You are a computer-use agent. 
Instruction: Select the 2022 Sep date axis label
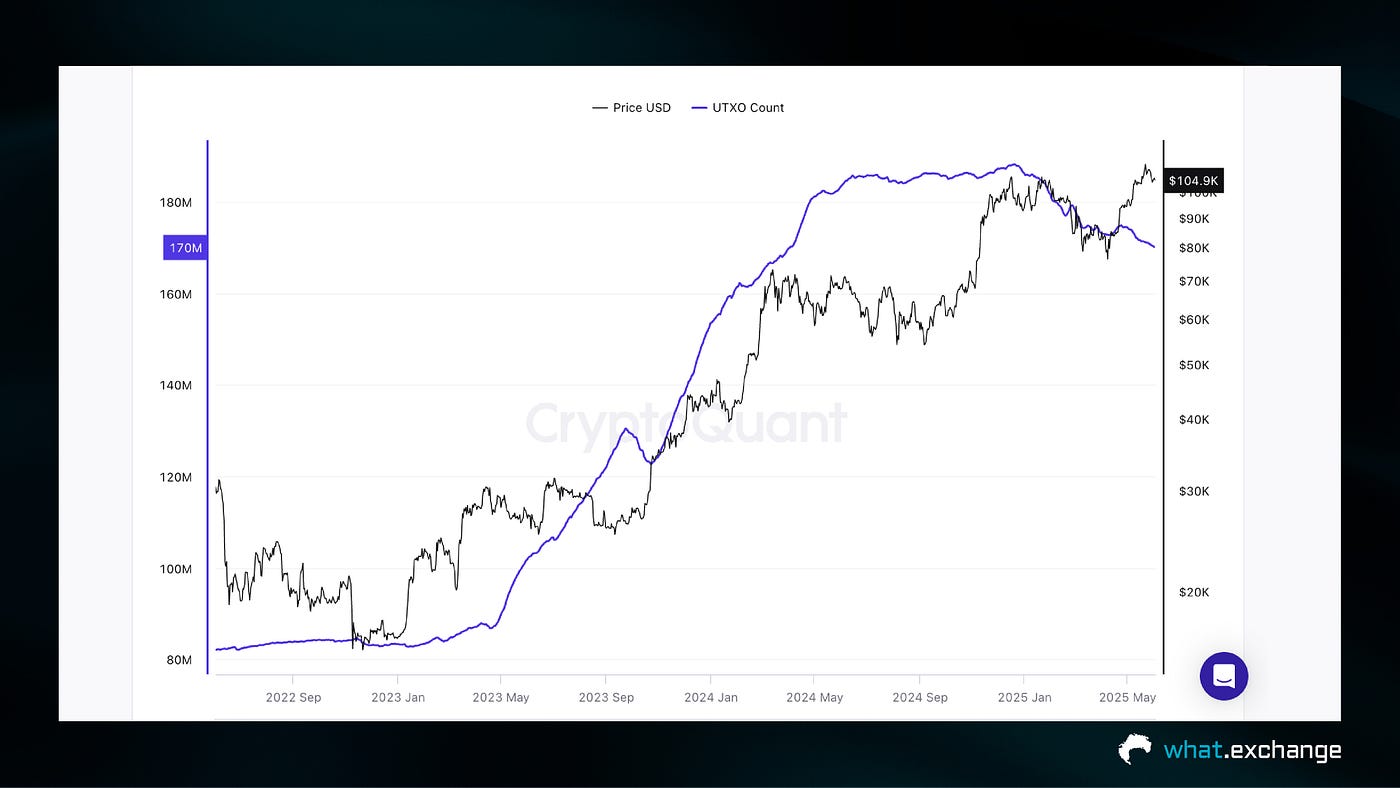point(293,697)
